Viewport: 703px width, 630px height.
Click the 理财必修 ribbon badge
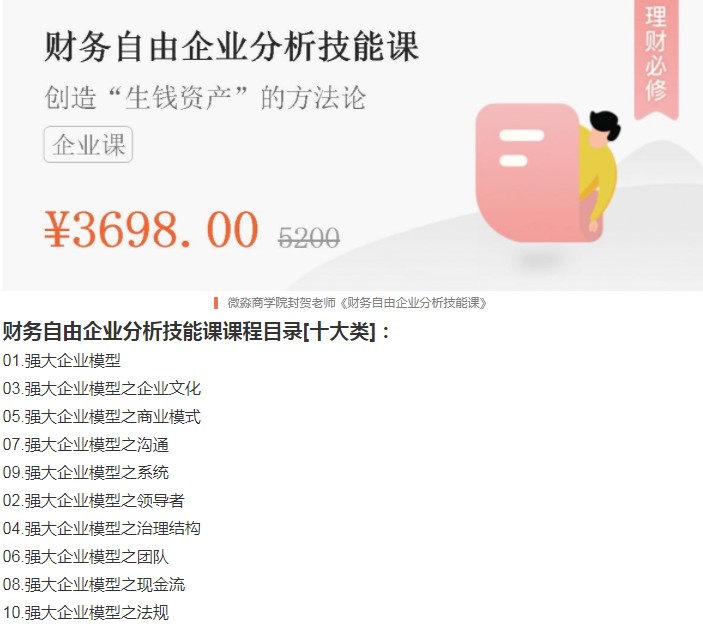click(656, 59)
